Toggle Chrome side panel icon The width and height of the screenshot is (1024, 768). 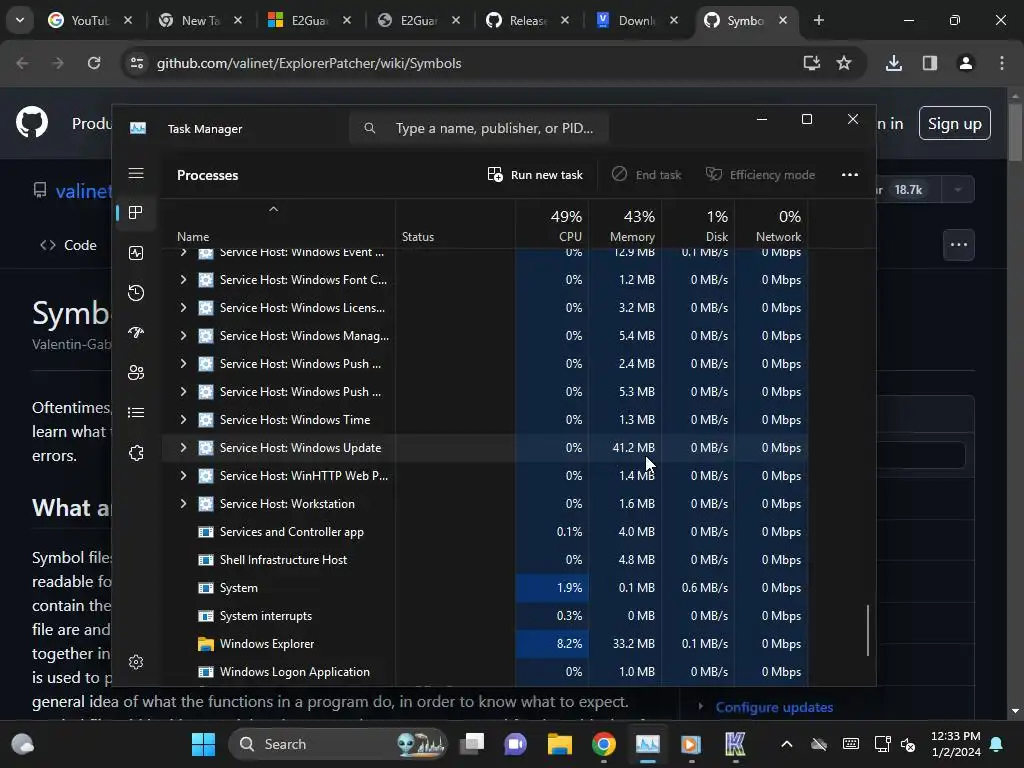[x=930, y=63]
